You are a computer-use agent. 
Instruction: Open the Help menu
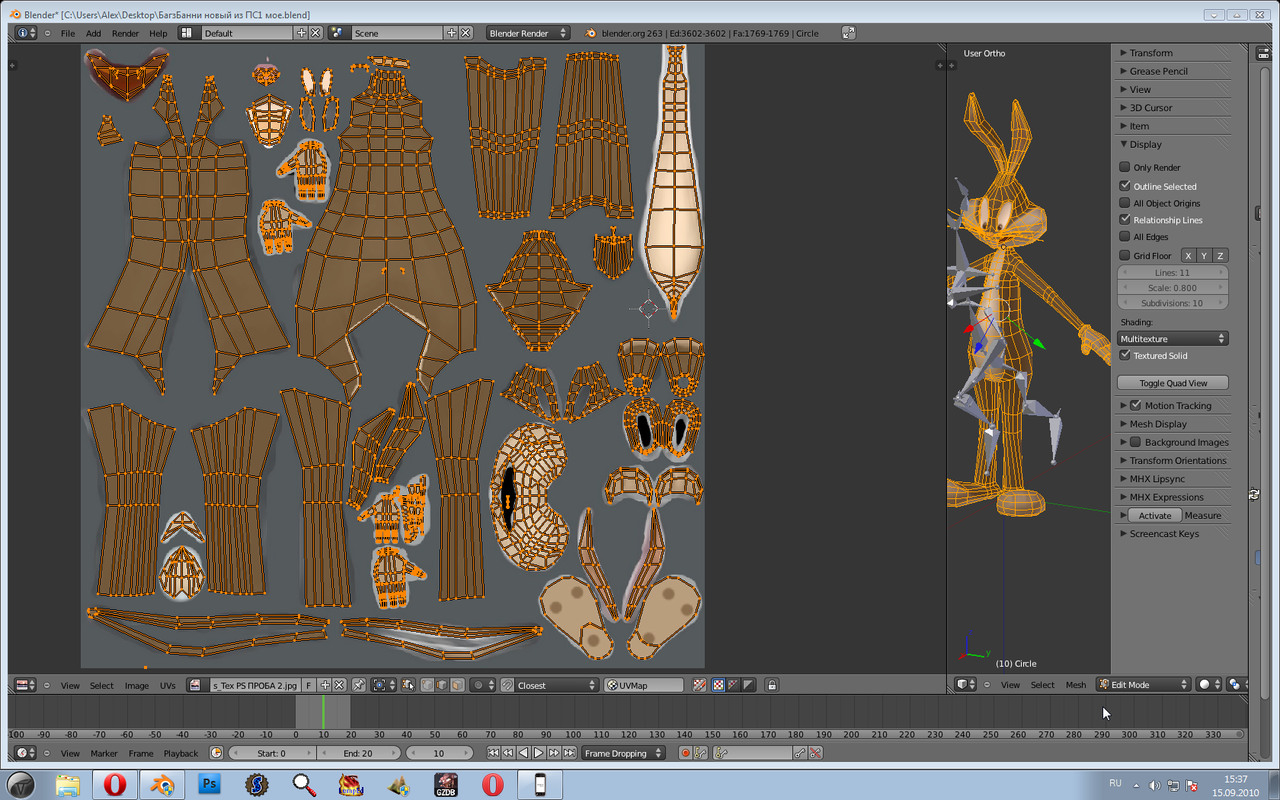(158, 33)
